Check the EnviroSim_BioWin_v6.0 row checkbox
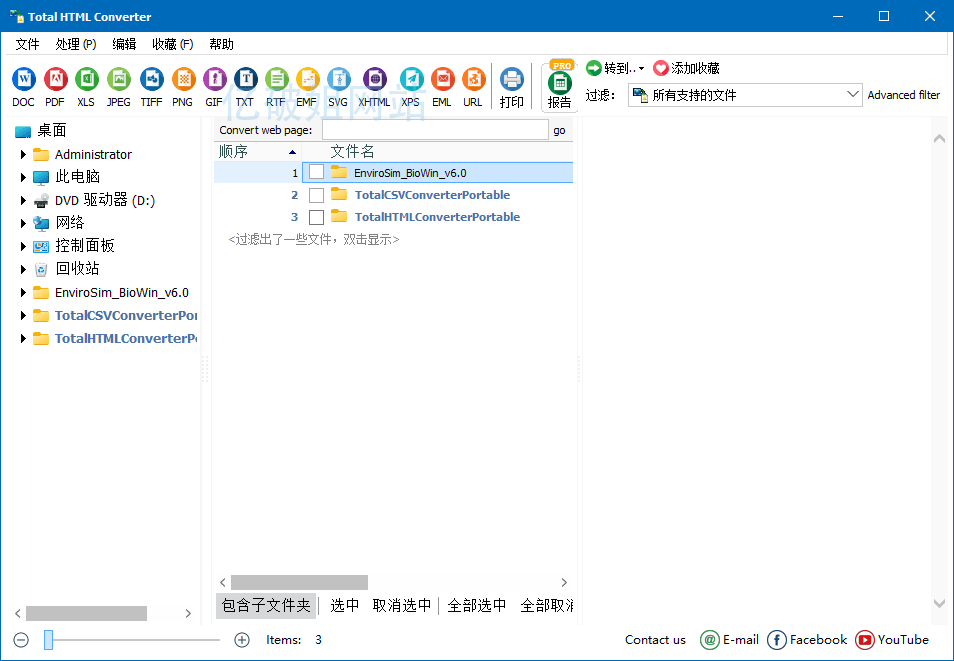This screenshot has height=661, width=954. pos(316,171)
